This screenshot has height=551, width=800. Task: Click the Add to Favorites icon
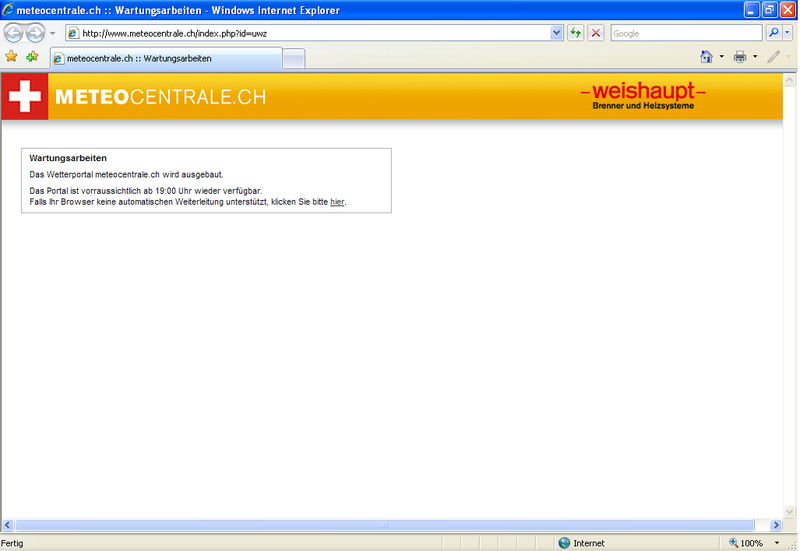(33, 57)
